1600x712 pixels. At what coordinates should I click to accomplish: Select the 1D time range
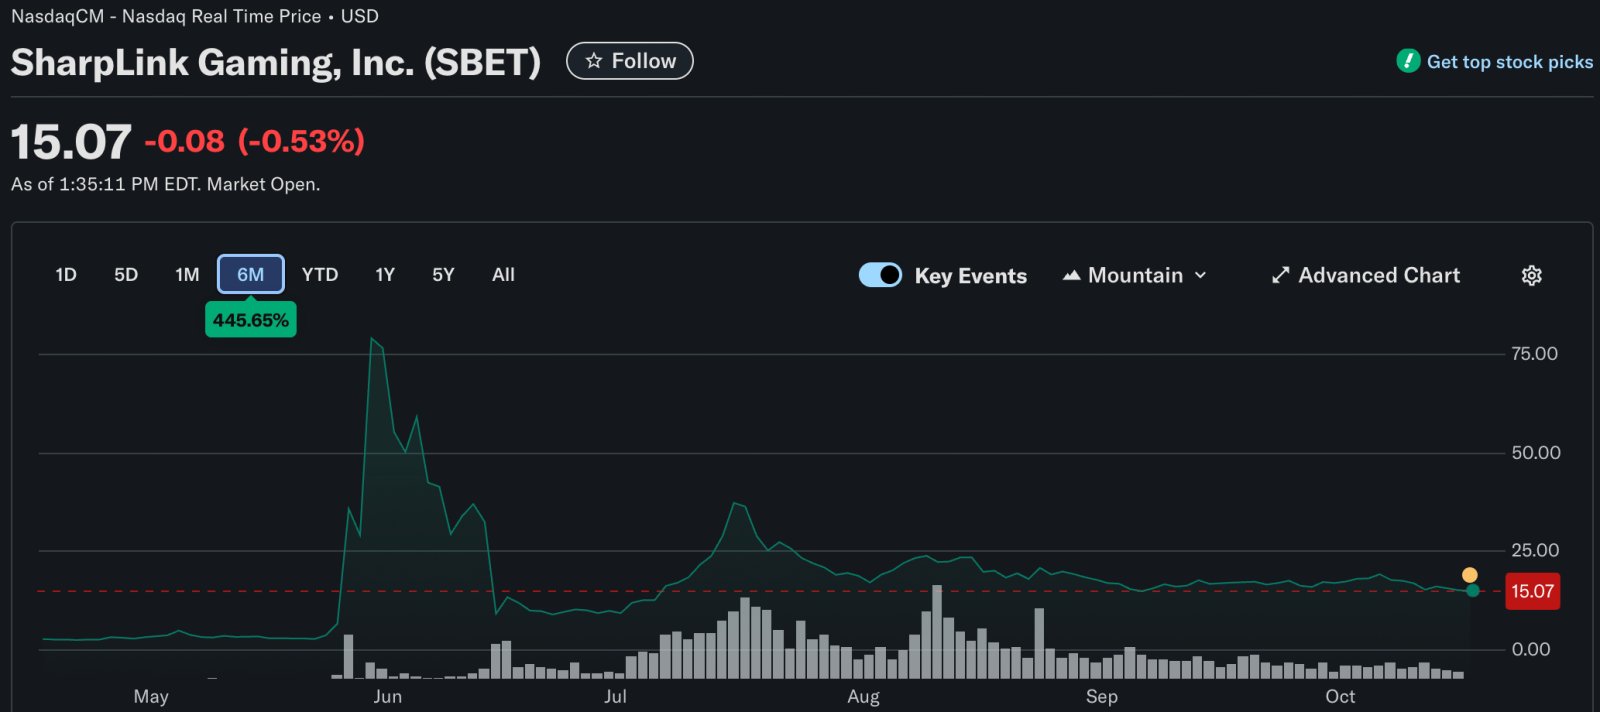[x=66, y=275]
